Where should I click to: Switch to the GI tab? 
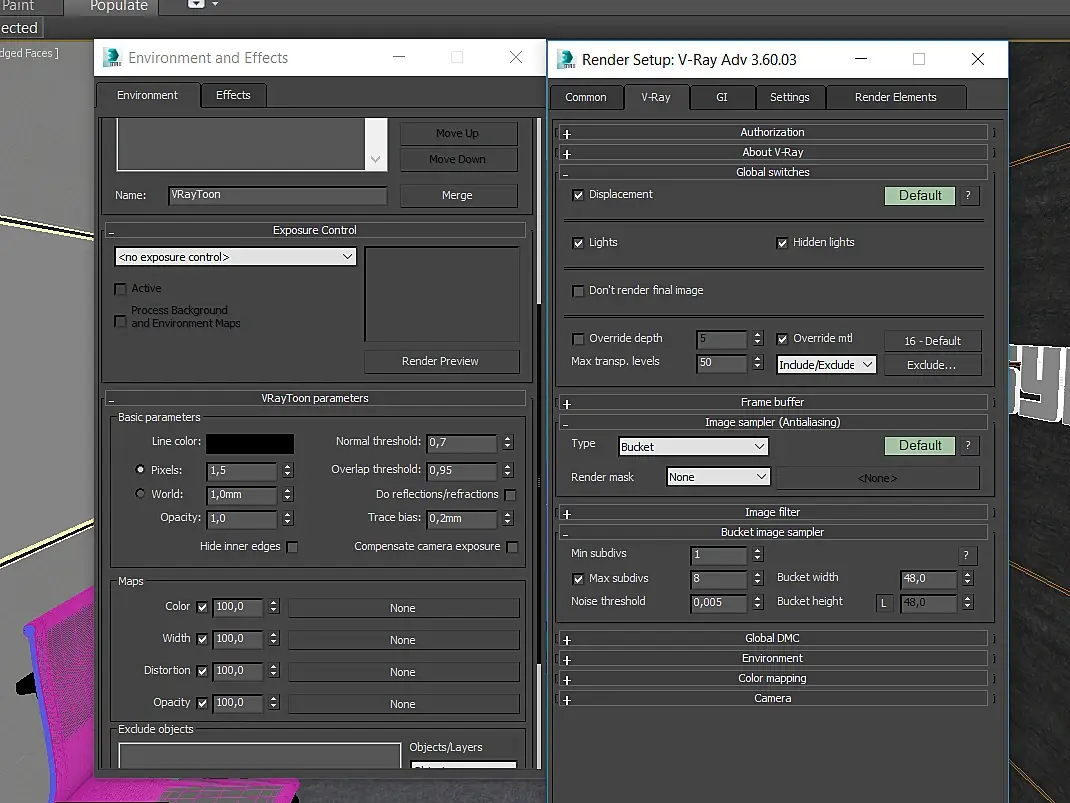click(x=721, y=97)
